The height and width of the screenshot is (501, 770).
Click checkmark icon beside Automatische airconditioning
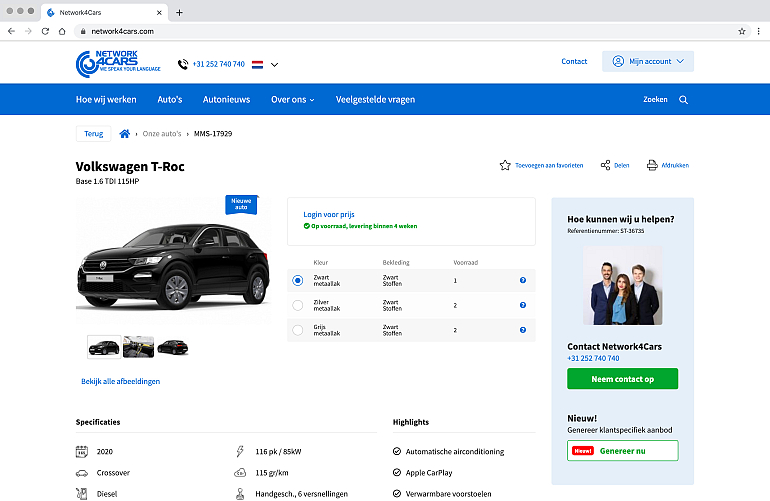(397, 451)
